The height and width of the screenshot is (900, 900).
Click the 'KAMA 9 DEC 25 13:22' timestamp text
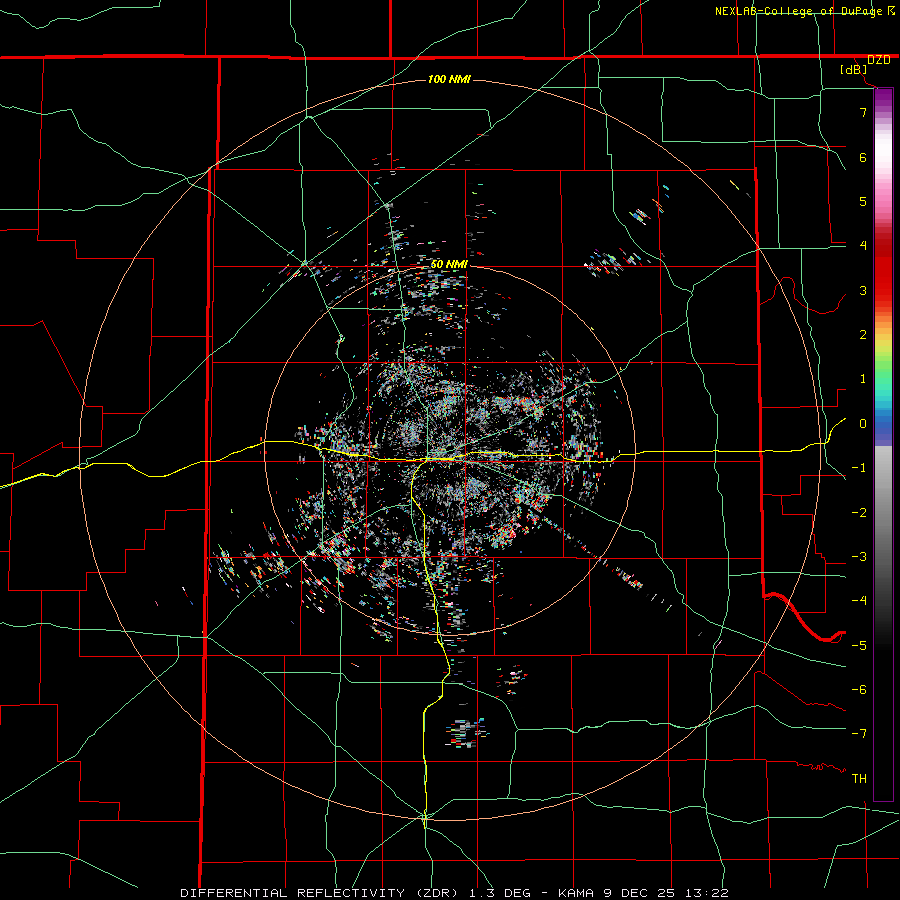[643, 893]
